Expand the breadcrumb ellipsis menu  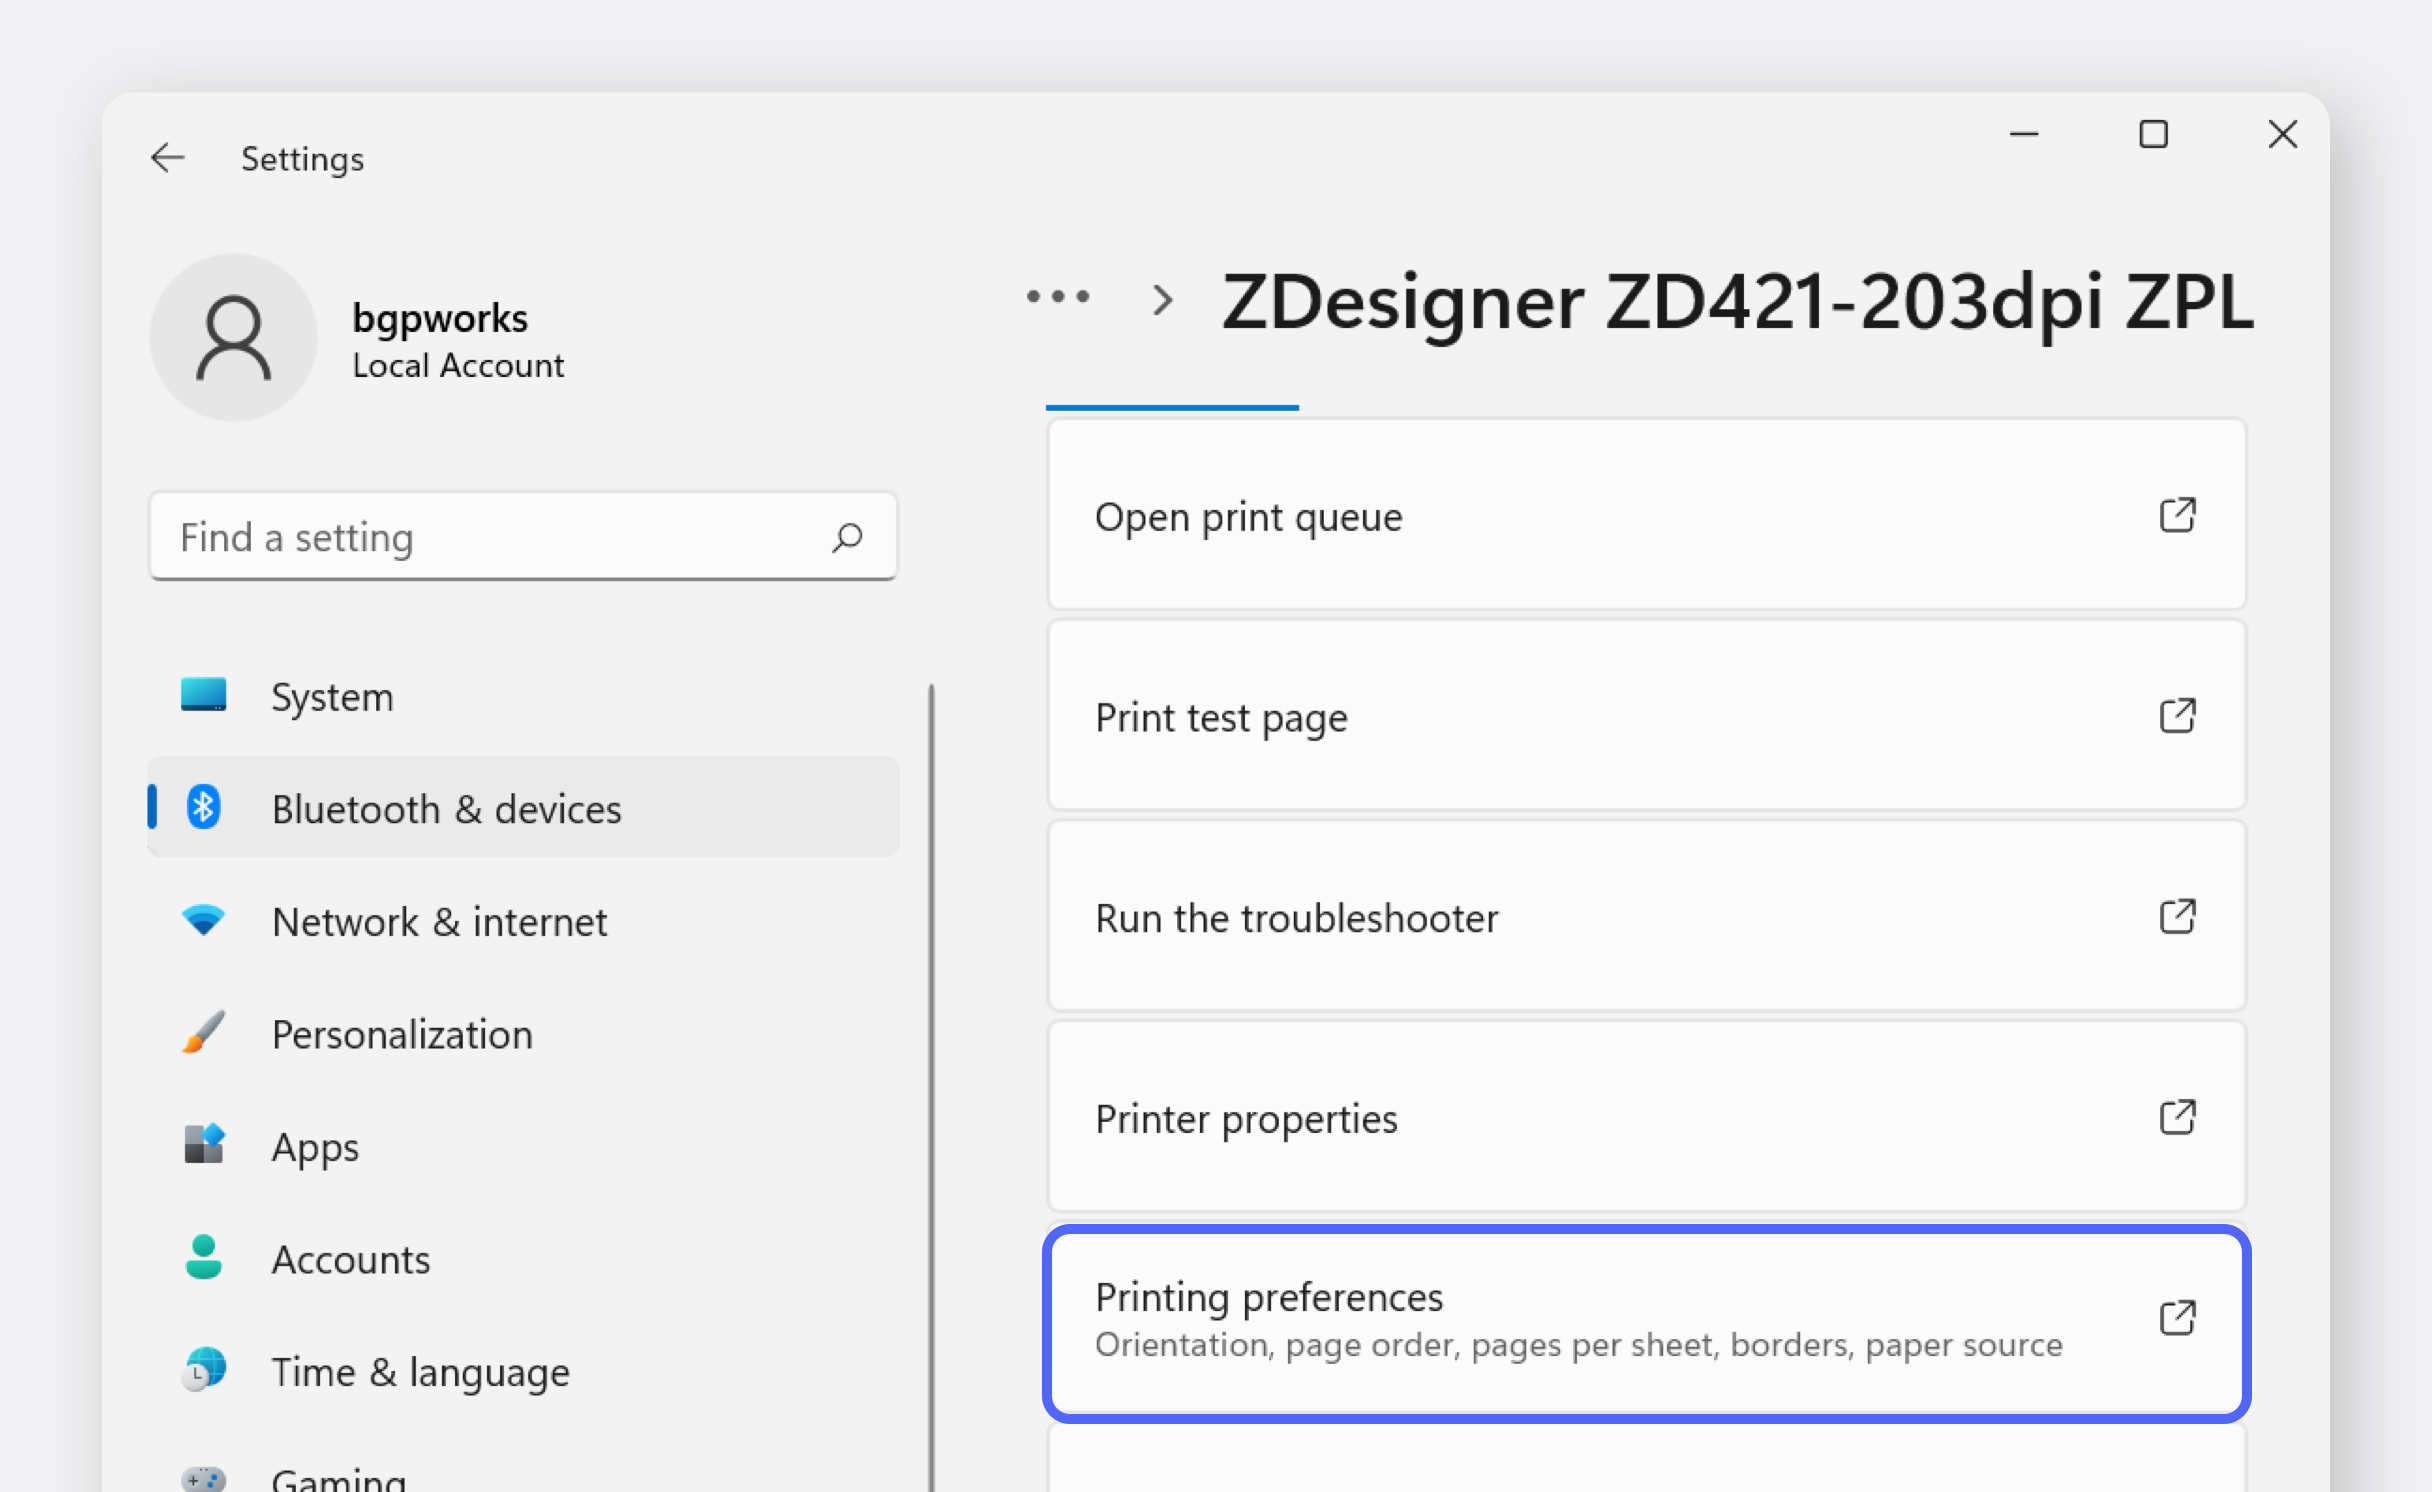coord(1058,297)
